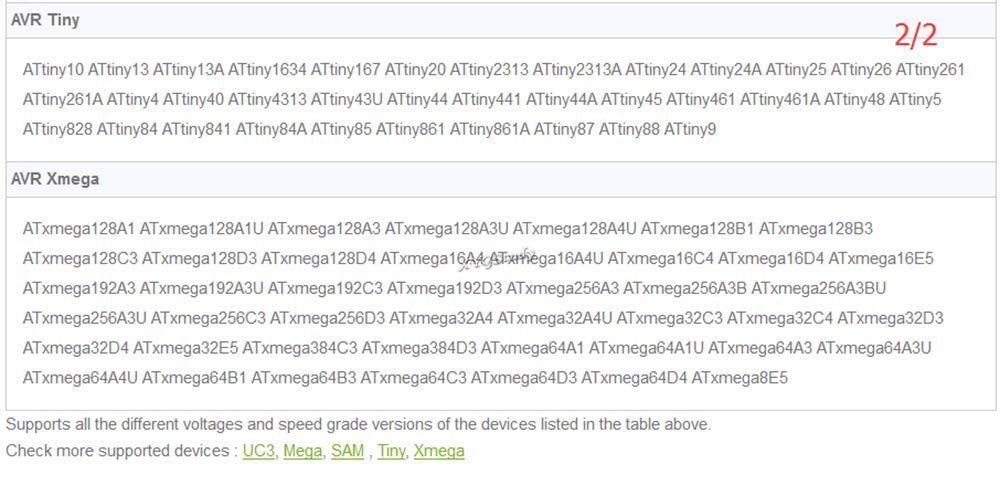Click the ATxmega64A4U device name
Screen dimensions: 1000x485
(x=80, y=378)
